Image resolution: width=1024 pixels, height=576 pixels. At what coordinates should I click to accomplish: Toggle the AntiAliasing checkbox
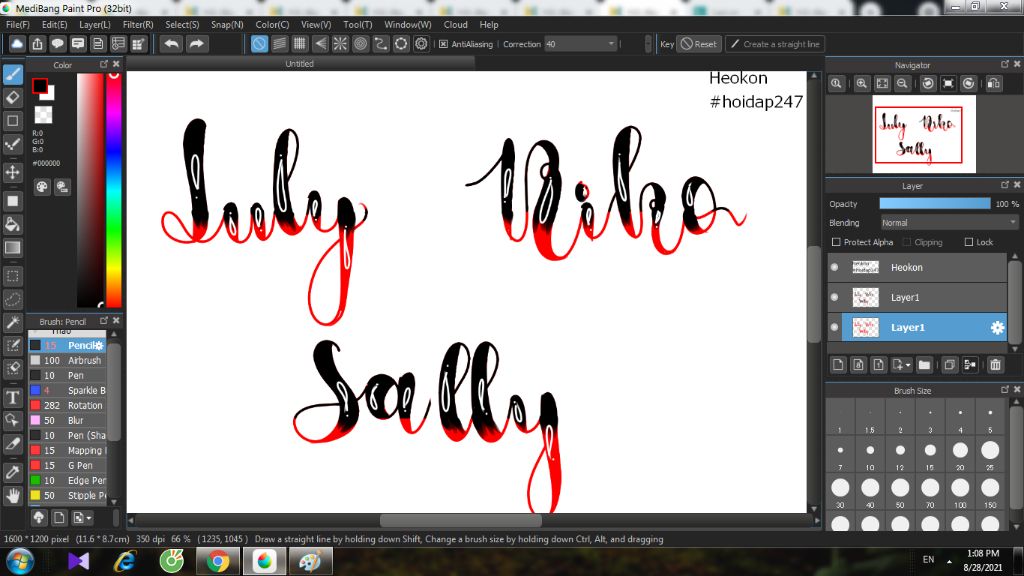click(x=443, y=44)
